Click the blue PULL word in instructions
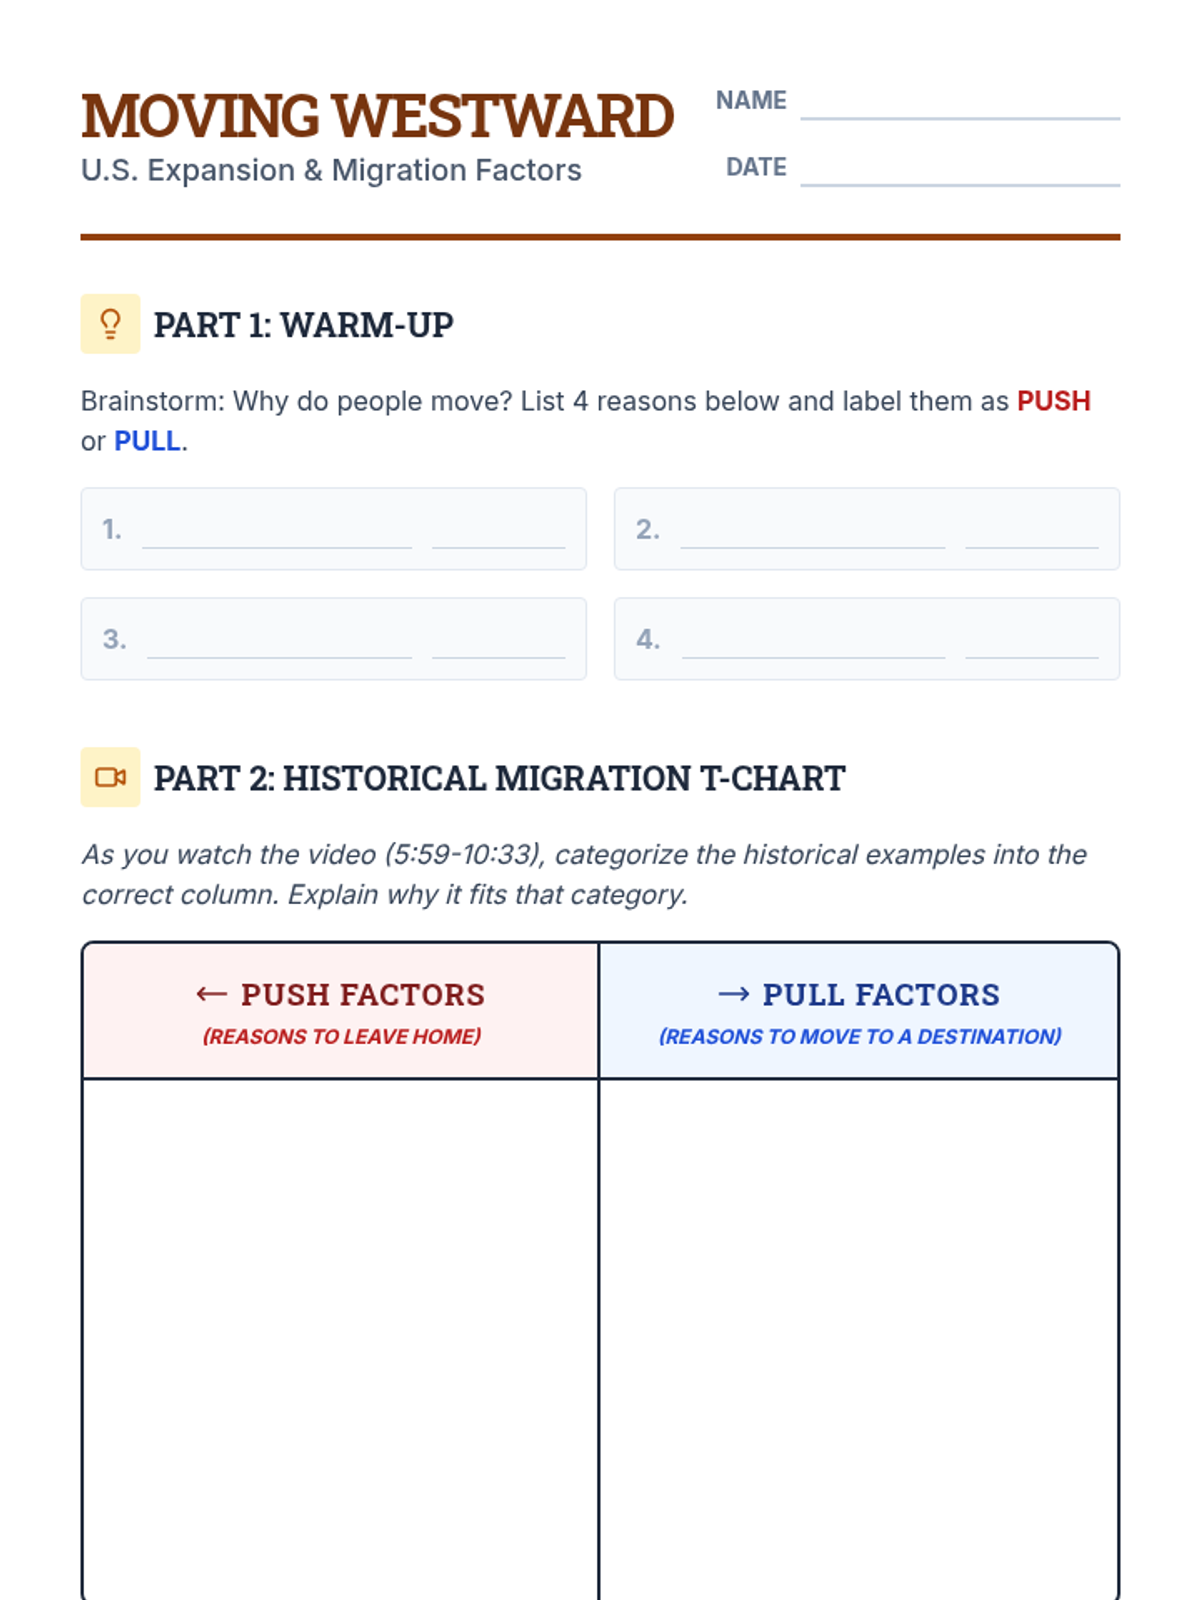The height and width of the screenshot is (1600, 1200). [147, 441]
